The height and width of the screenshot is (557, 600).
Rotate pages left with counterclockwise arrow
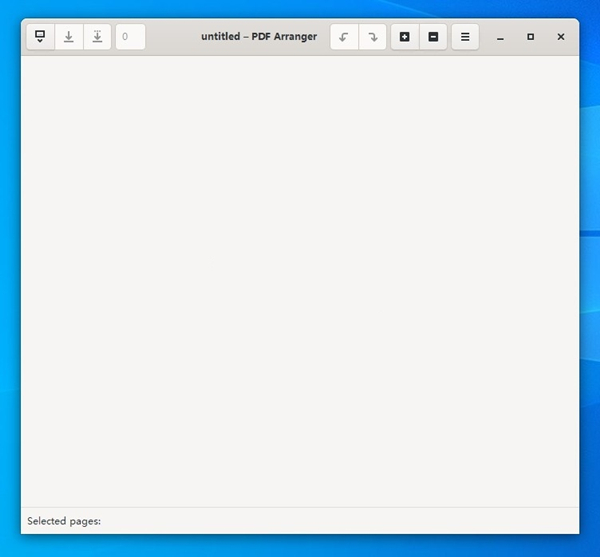(344, 37)
